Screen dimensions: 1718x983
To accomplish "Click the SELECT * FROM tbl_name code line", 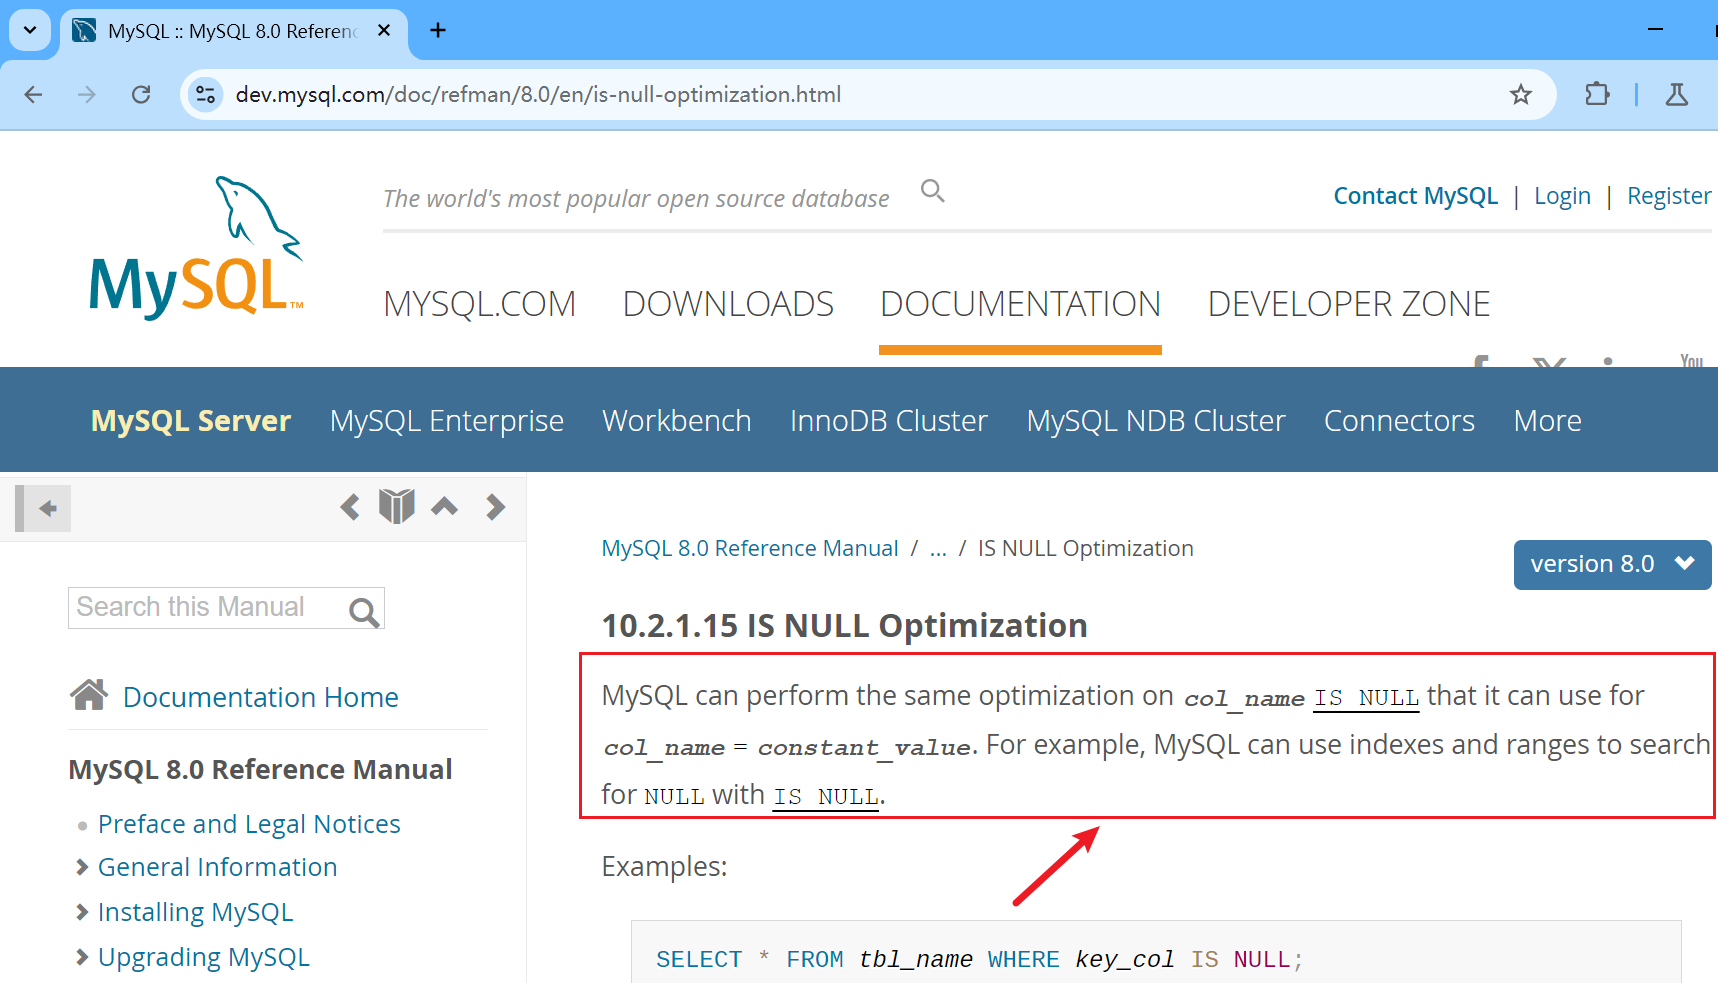I will [x=980, y=959].
